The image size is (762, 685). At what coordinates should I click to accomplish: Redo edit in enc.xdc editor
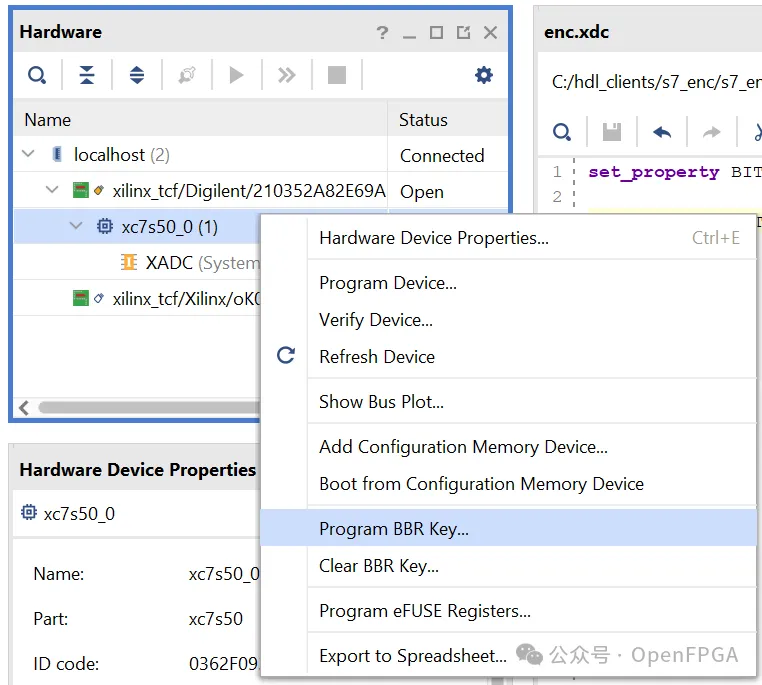pyautogui.click(x=712, y=132)
